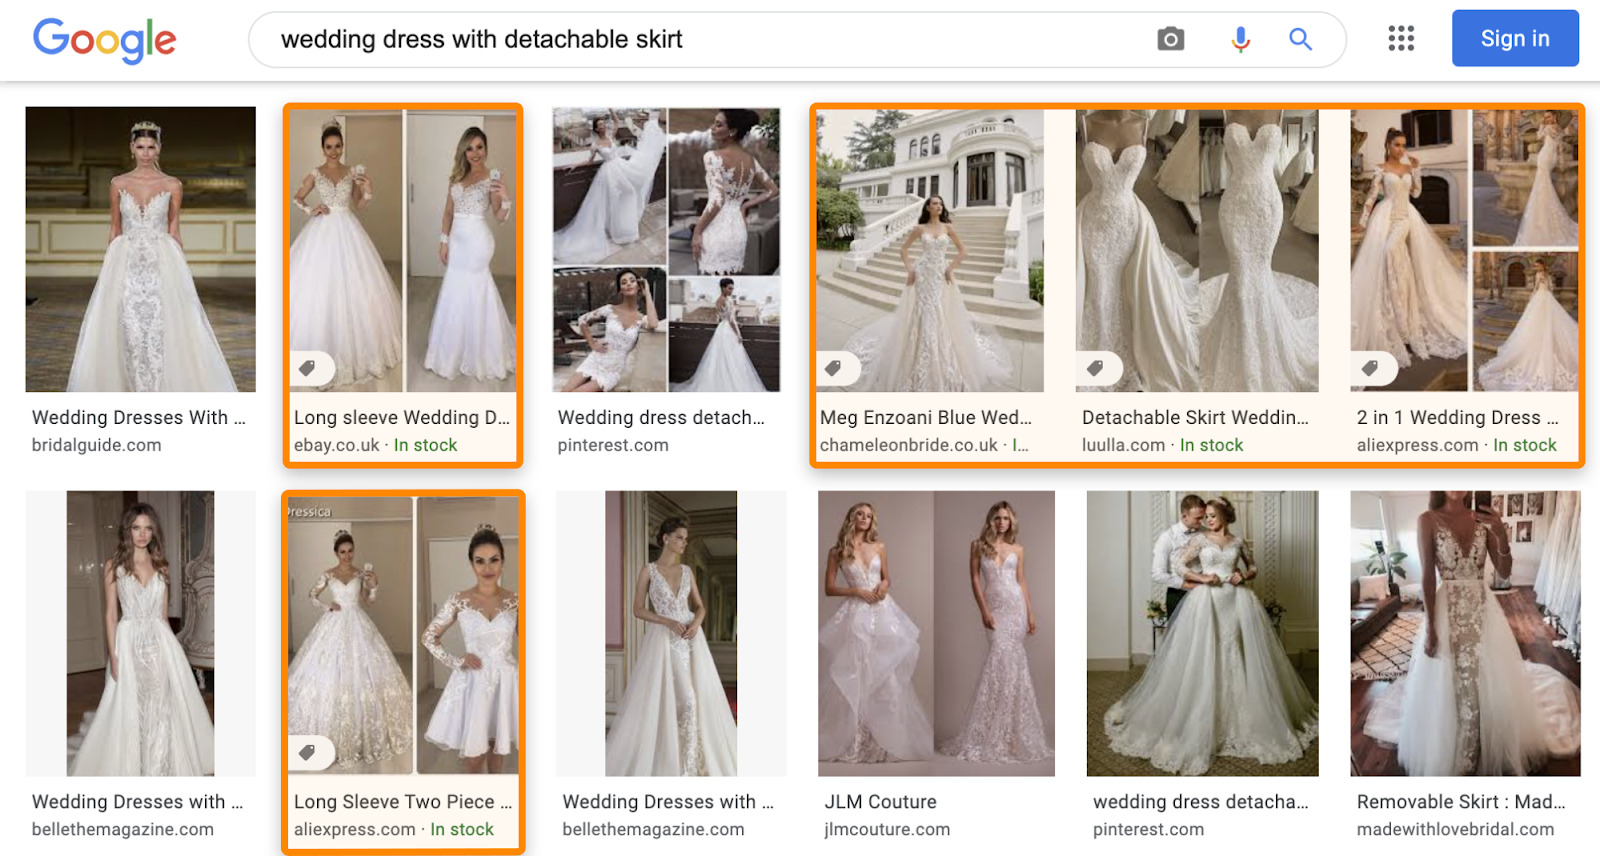The height and width of the screenshot is (856, 1600).
Task: Click product tag on Long Sleeve Two Piece image
Action: [x=308, y=752]
